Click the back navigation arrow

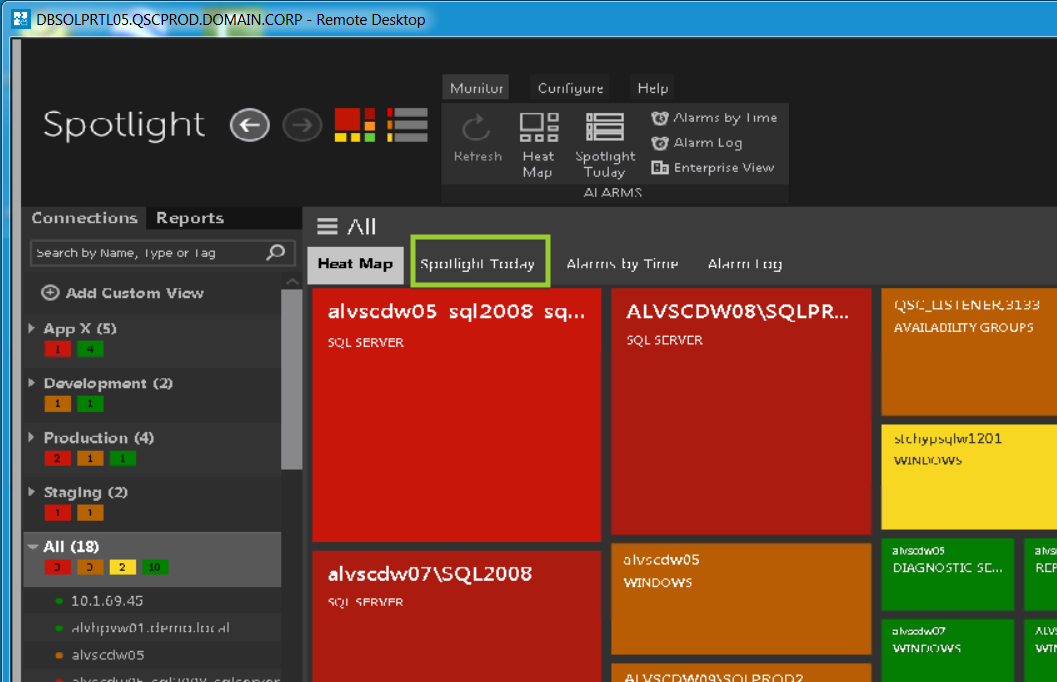point(249,125)
